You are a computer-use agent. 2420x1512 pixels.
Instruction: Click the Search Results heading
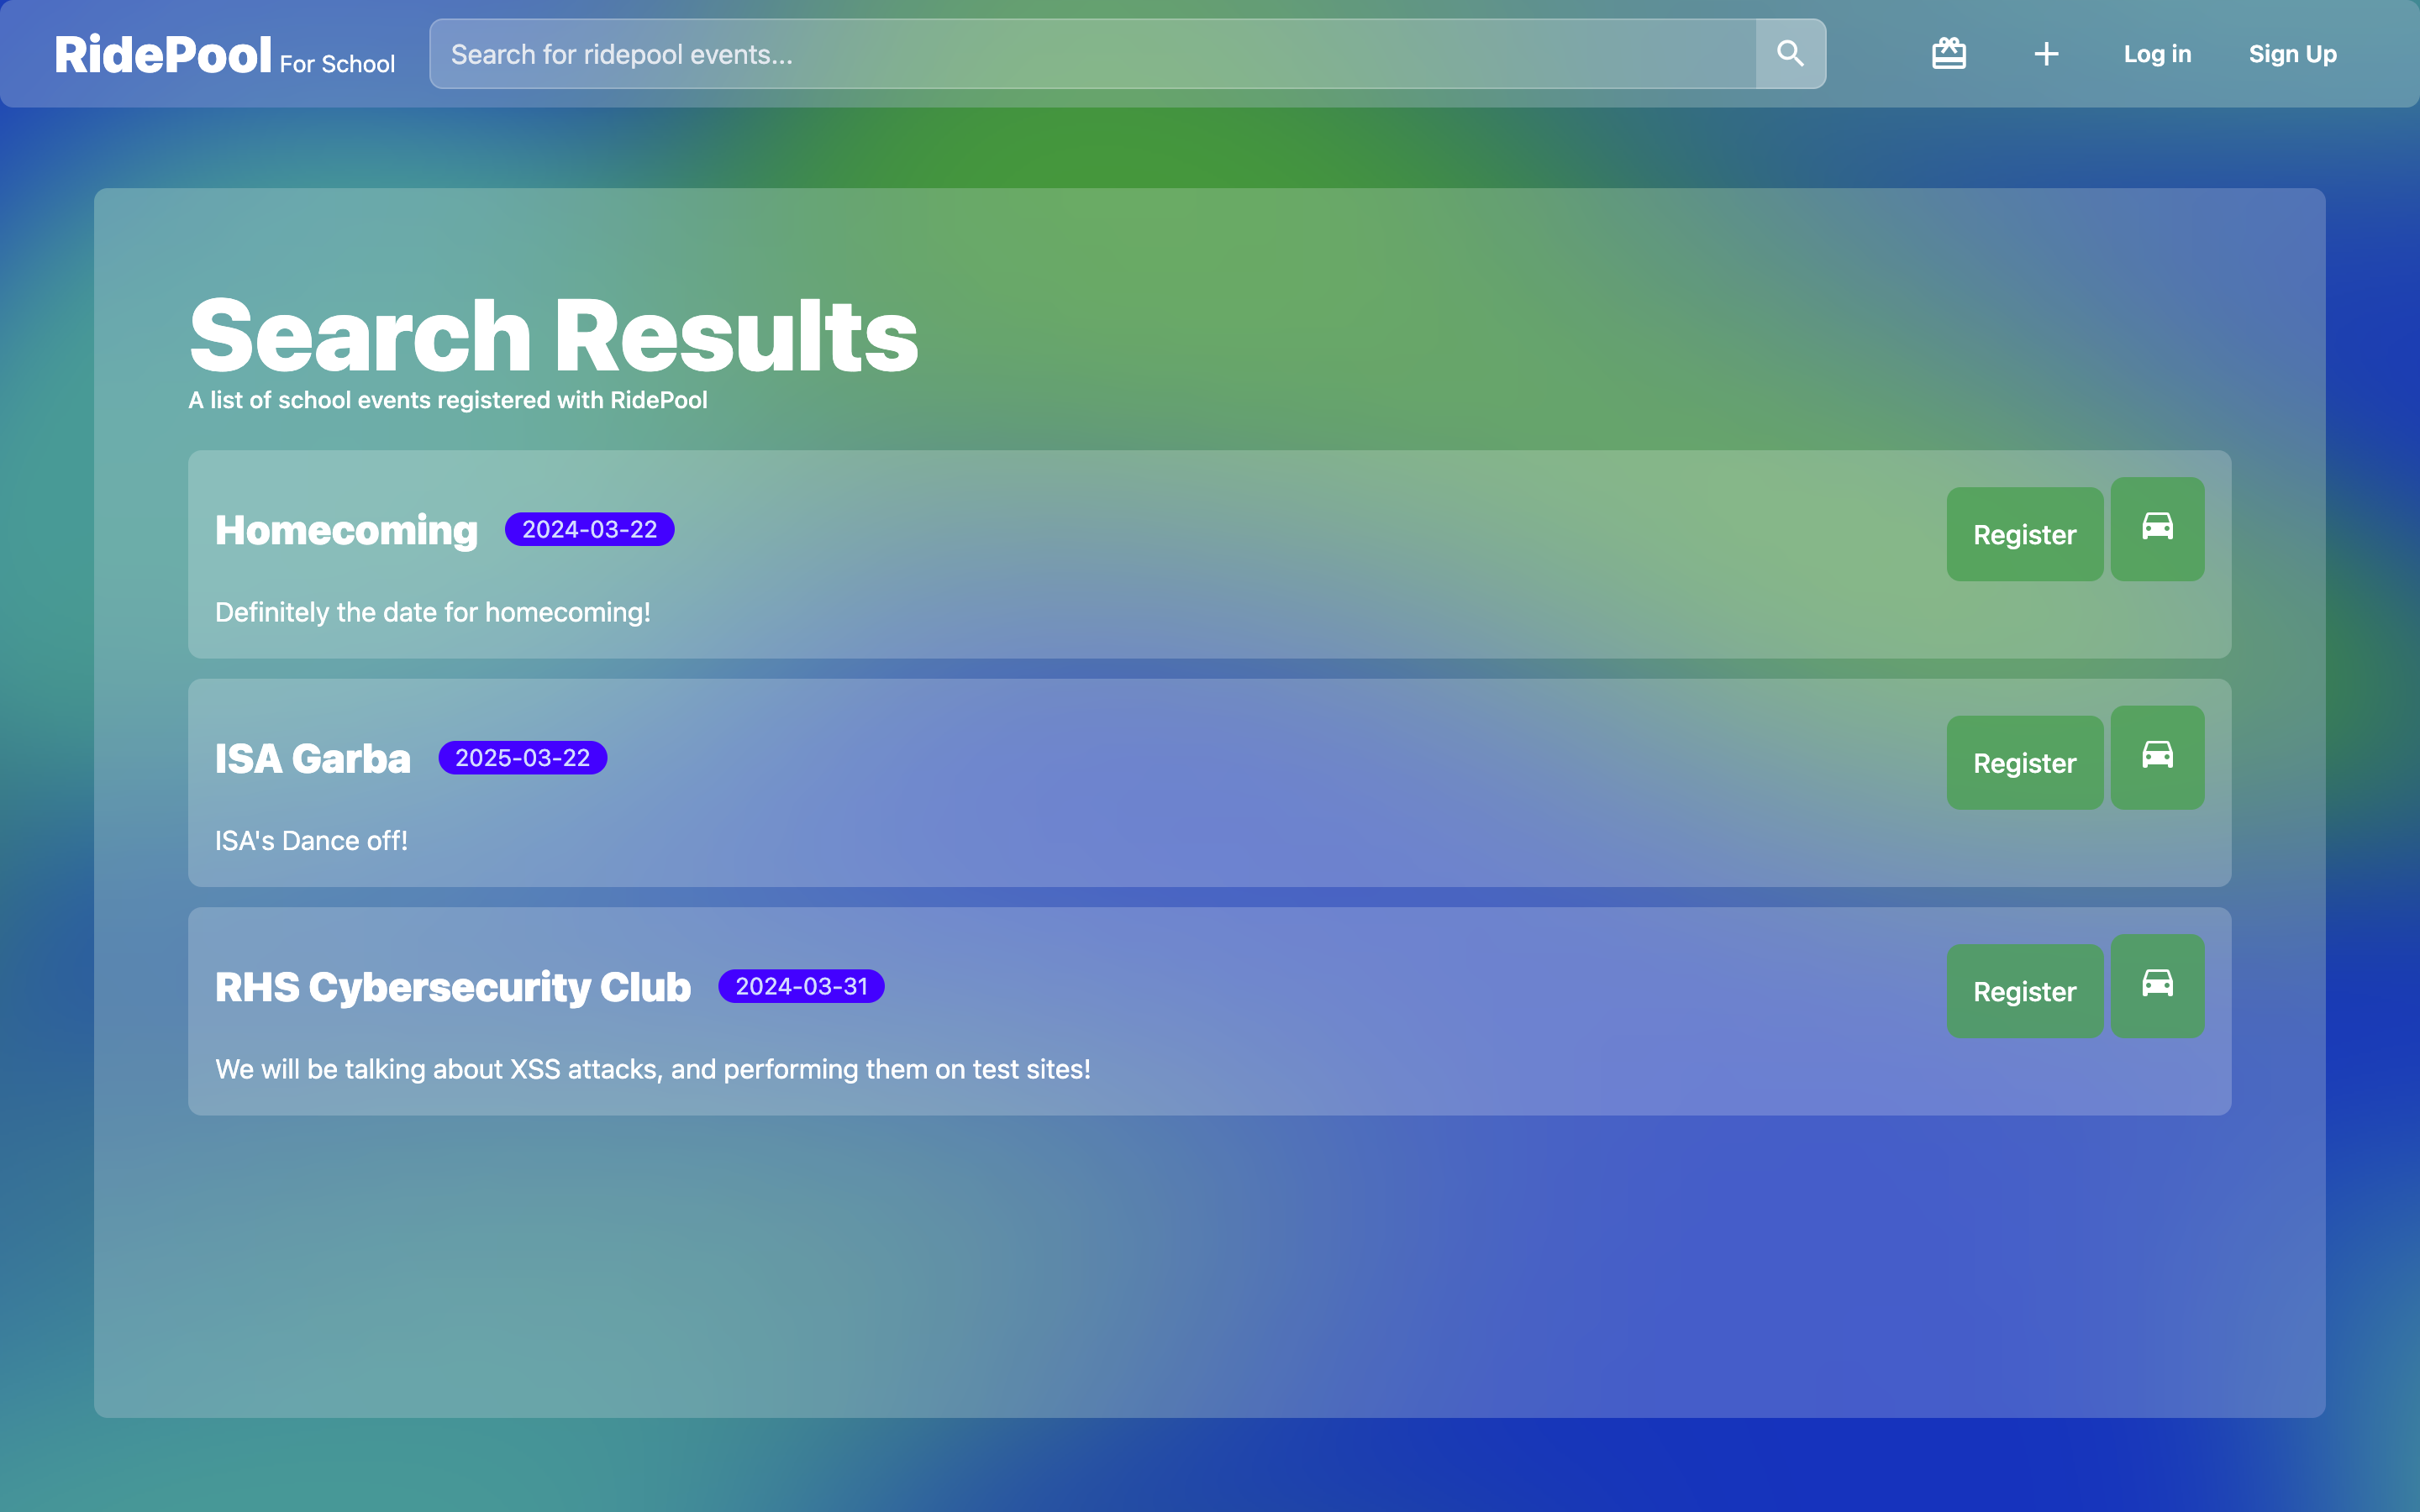click(553, 336)
